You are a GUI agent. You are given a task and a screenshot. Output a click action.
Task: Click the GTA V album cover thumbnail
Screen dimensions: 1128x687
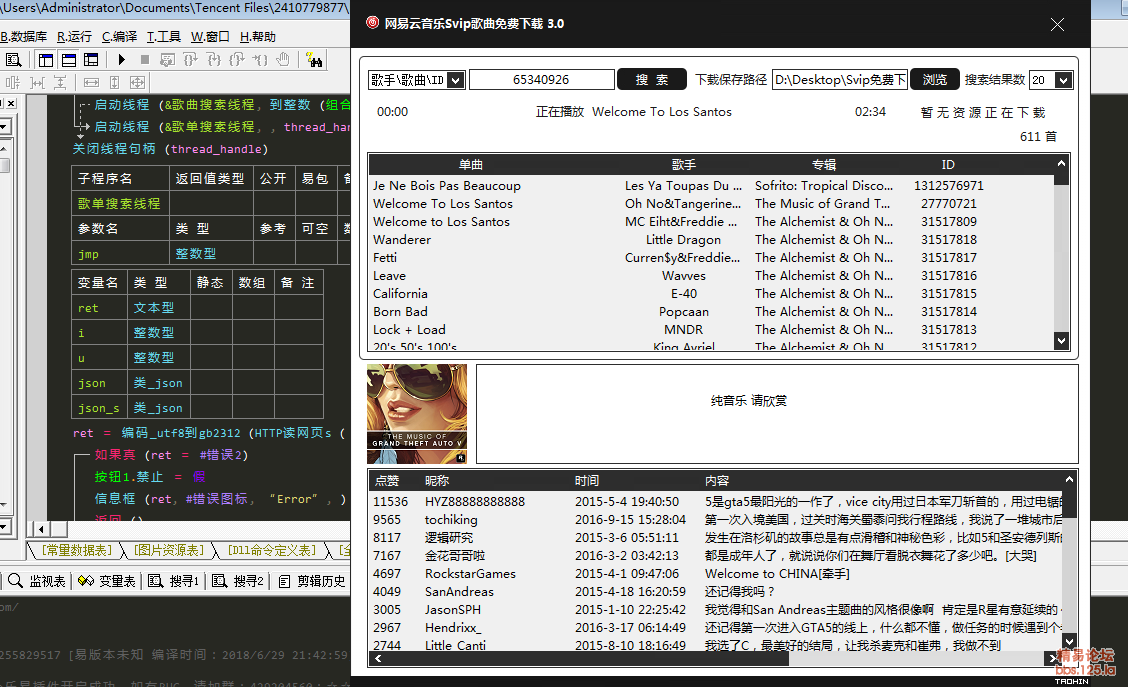coord(416,414)
